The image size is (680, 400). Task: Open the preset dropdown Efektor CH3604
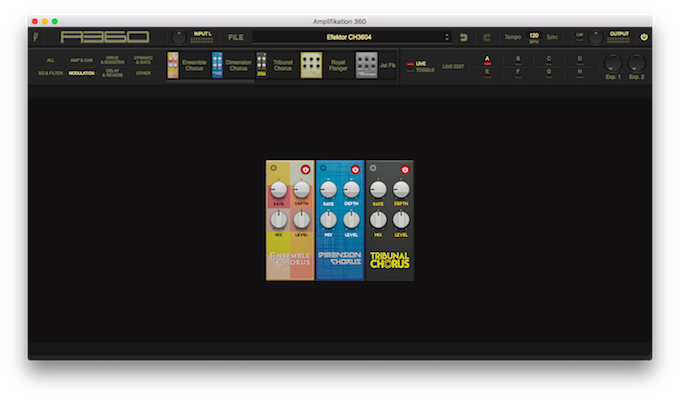click(352, 37)
